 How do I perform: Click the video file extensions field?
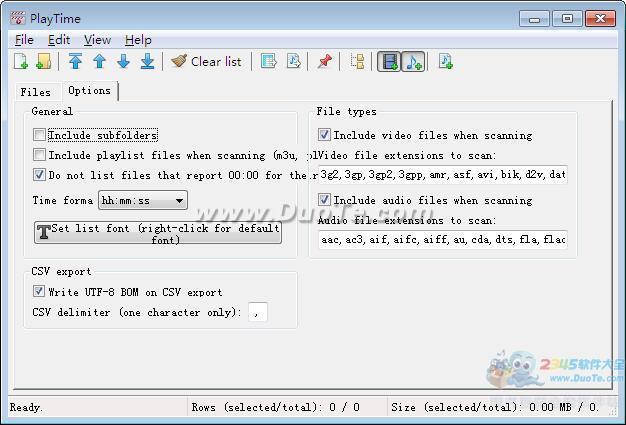tap(443, 175)
